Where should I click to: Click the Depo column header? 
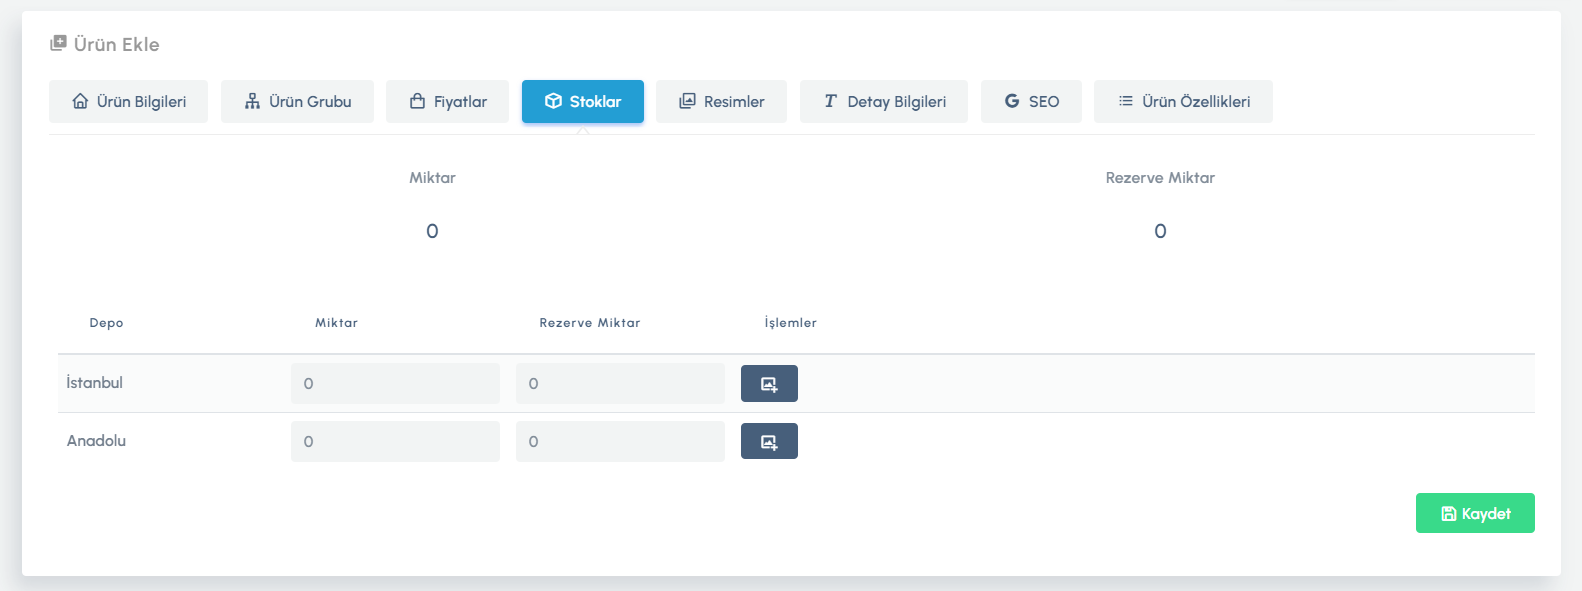point(106,323)
